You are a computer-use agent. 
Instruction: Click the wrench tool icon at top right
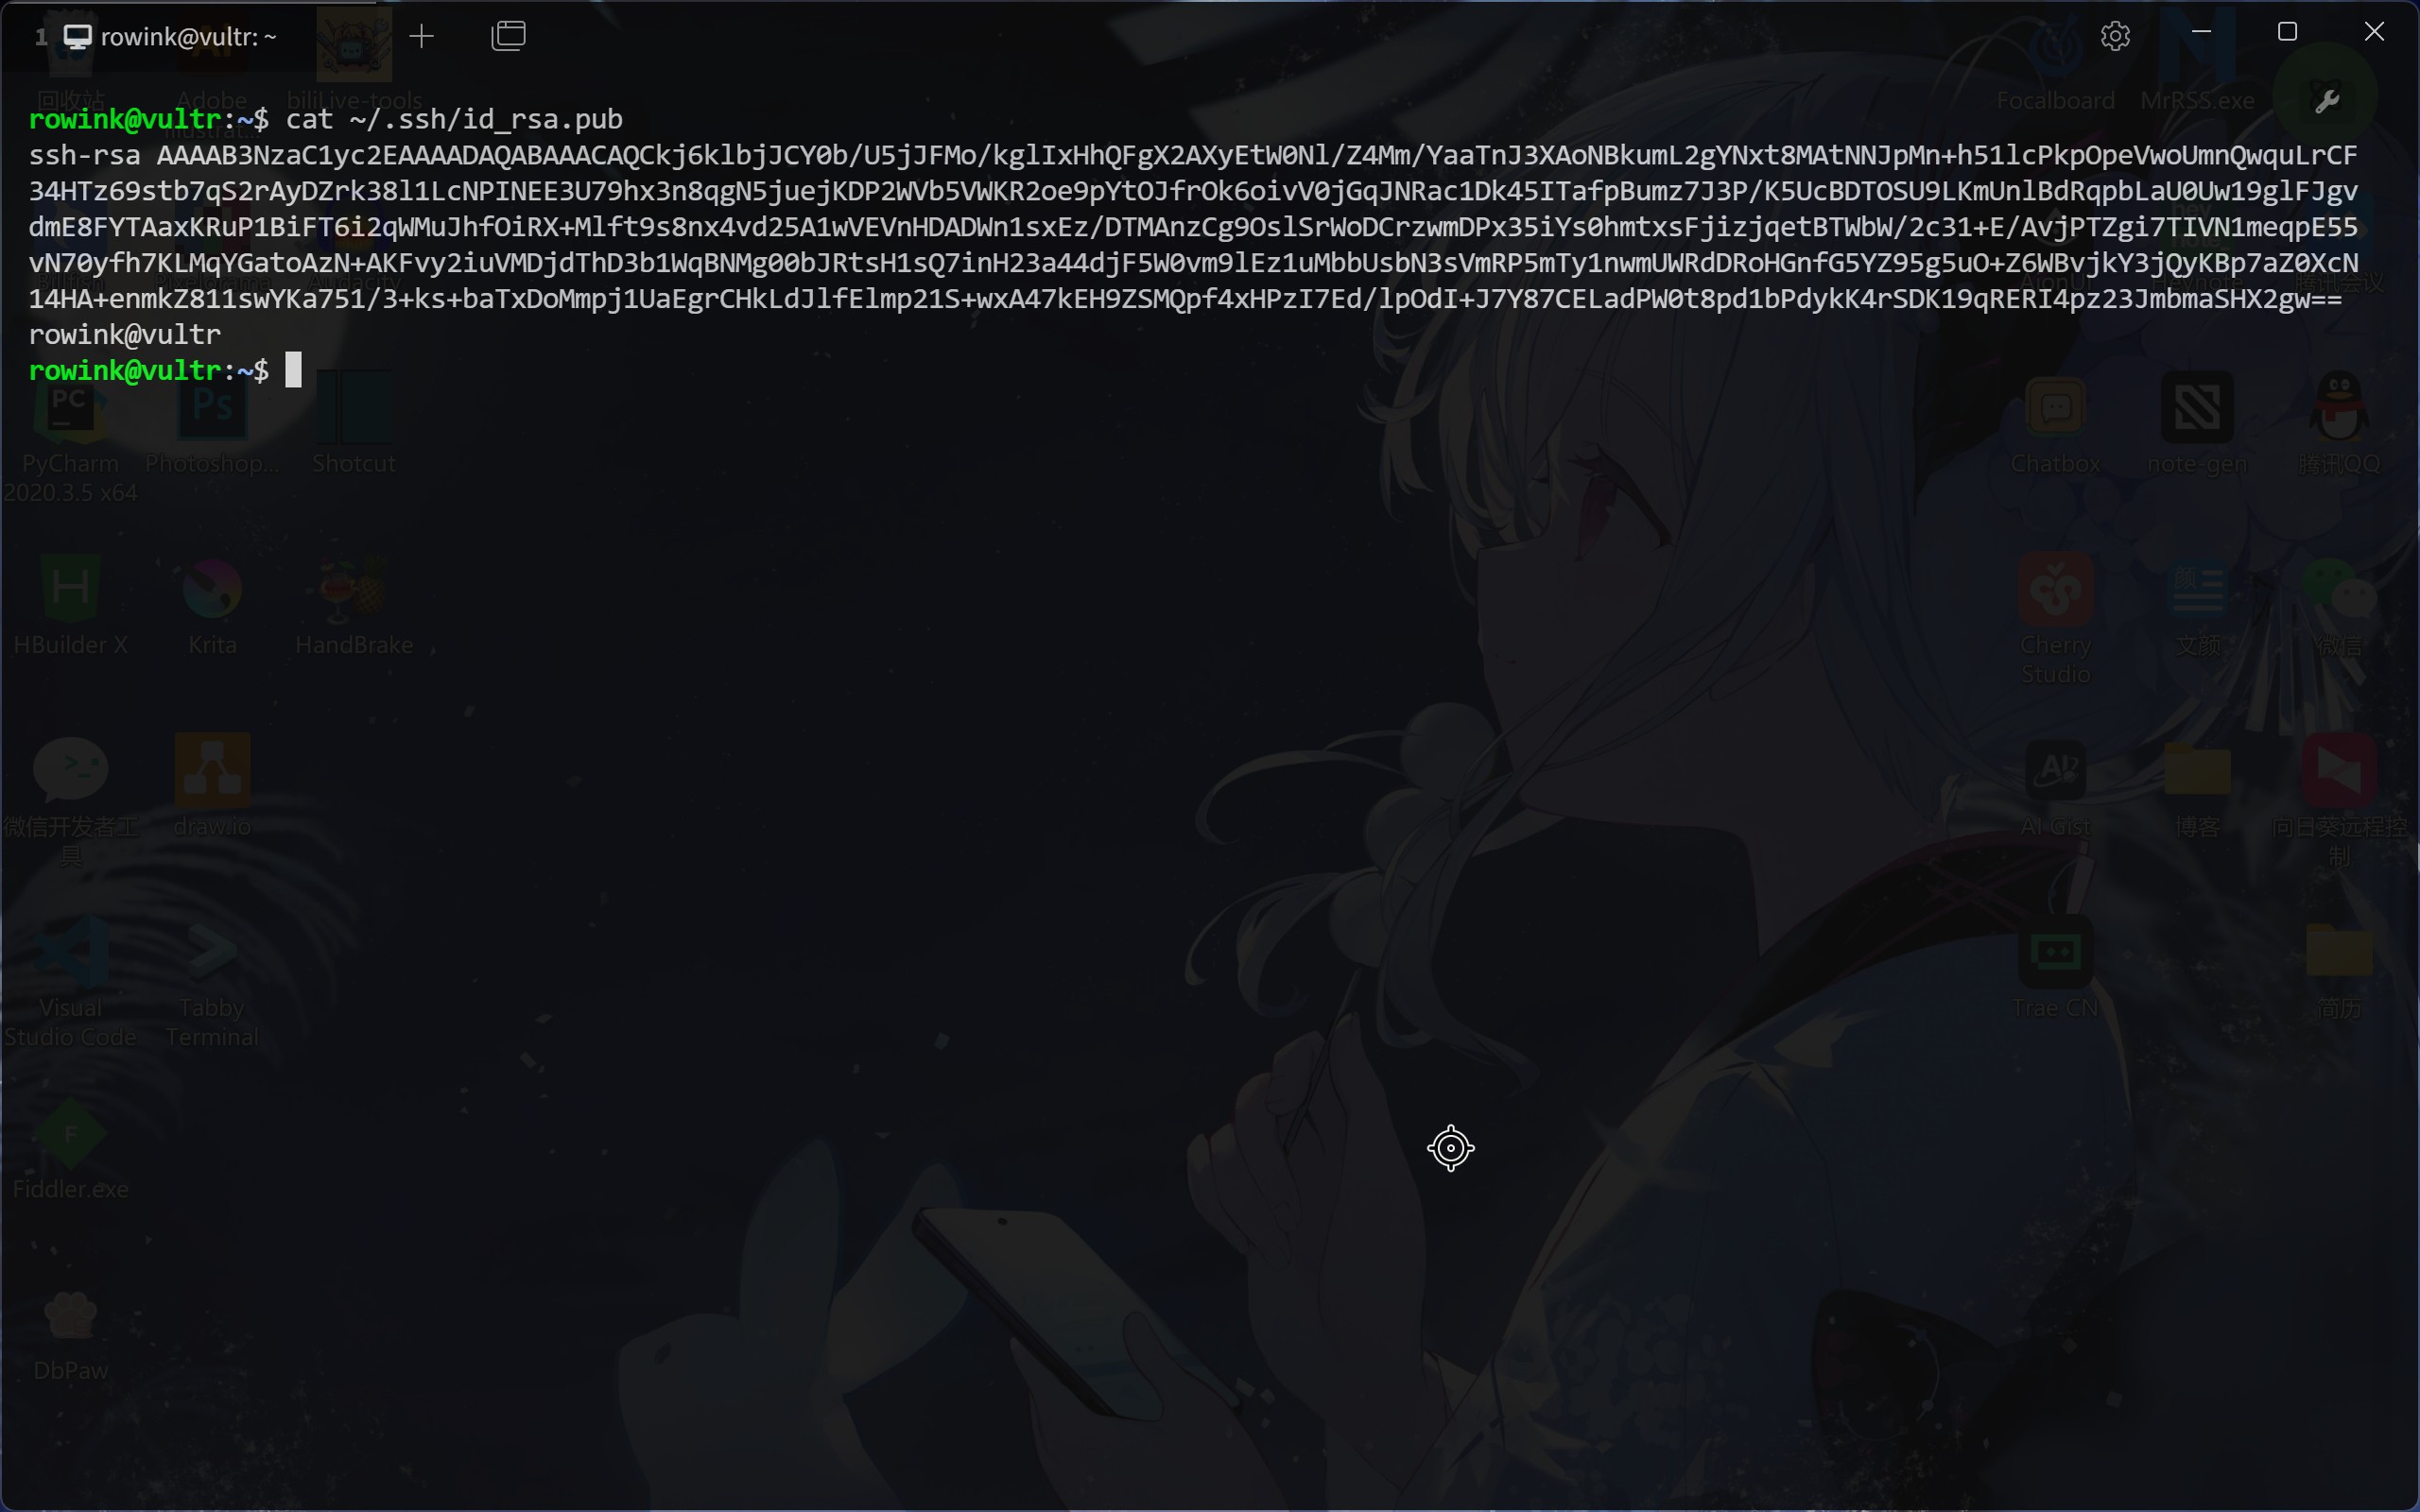pyautogui.click(x=2327, y=101)
